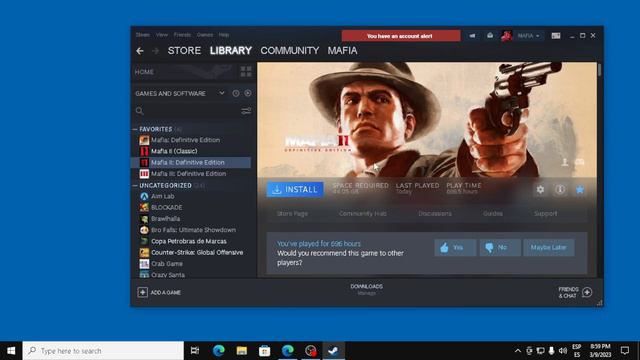Show game information icon
This screenshot has height=360, width=640.
(560, 189)
